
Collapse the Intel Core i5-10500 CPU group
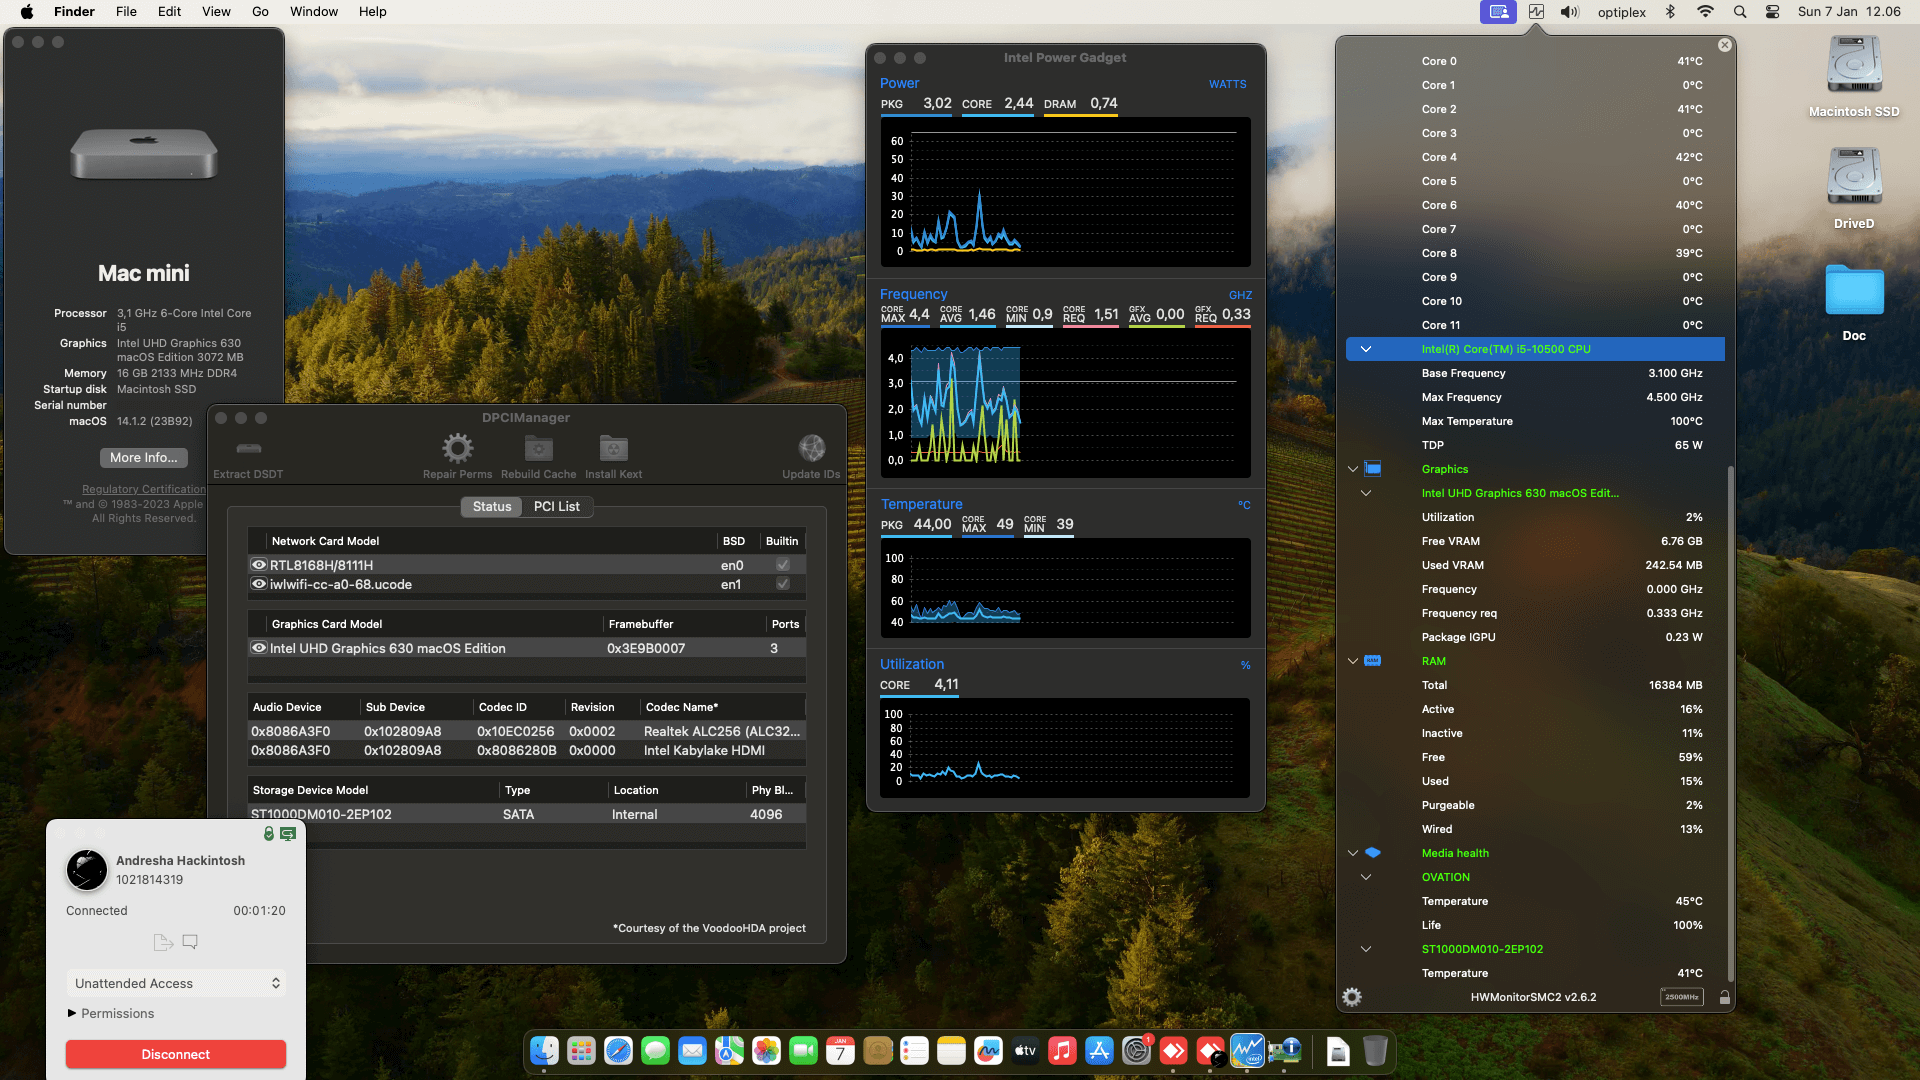click(x=1366, y=349)
